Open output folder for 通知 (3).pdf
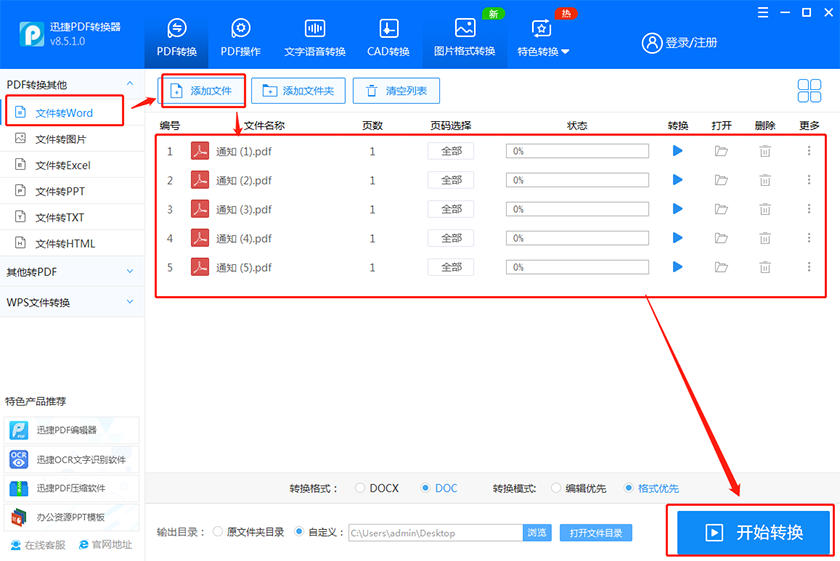Image resolution: width=840 pixels, height=561 pixels. click(x=721, y=209)
